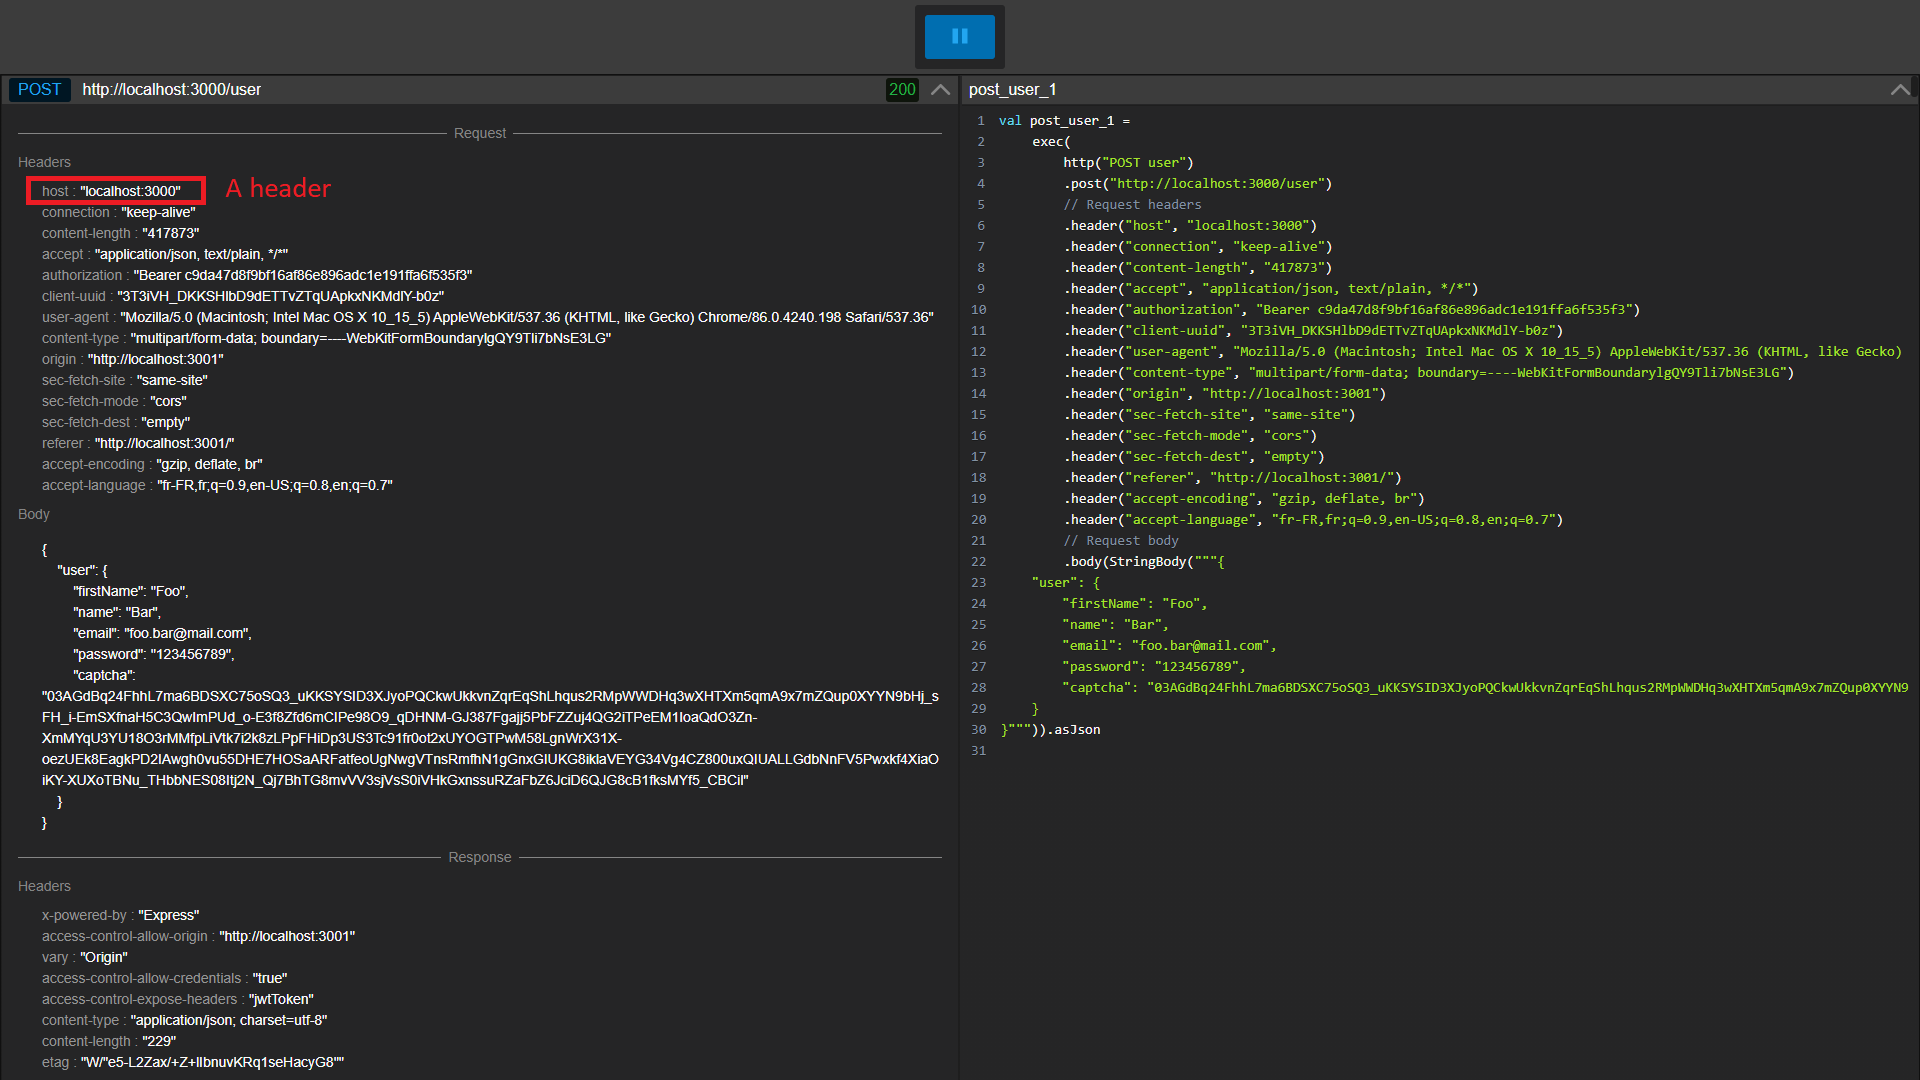
Task: Select the sec-fetch-site header
Action: tap(124, 380)
